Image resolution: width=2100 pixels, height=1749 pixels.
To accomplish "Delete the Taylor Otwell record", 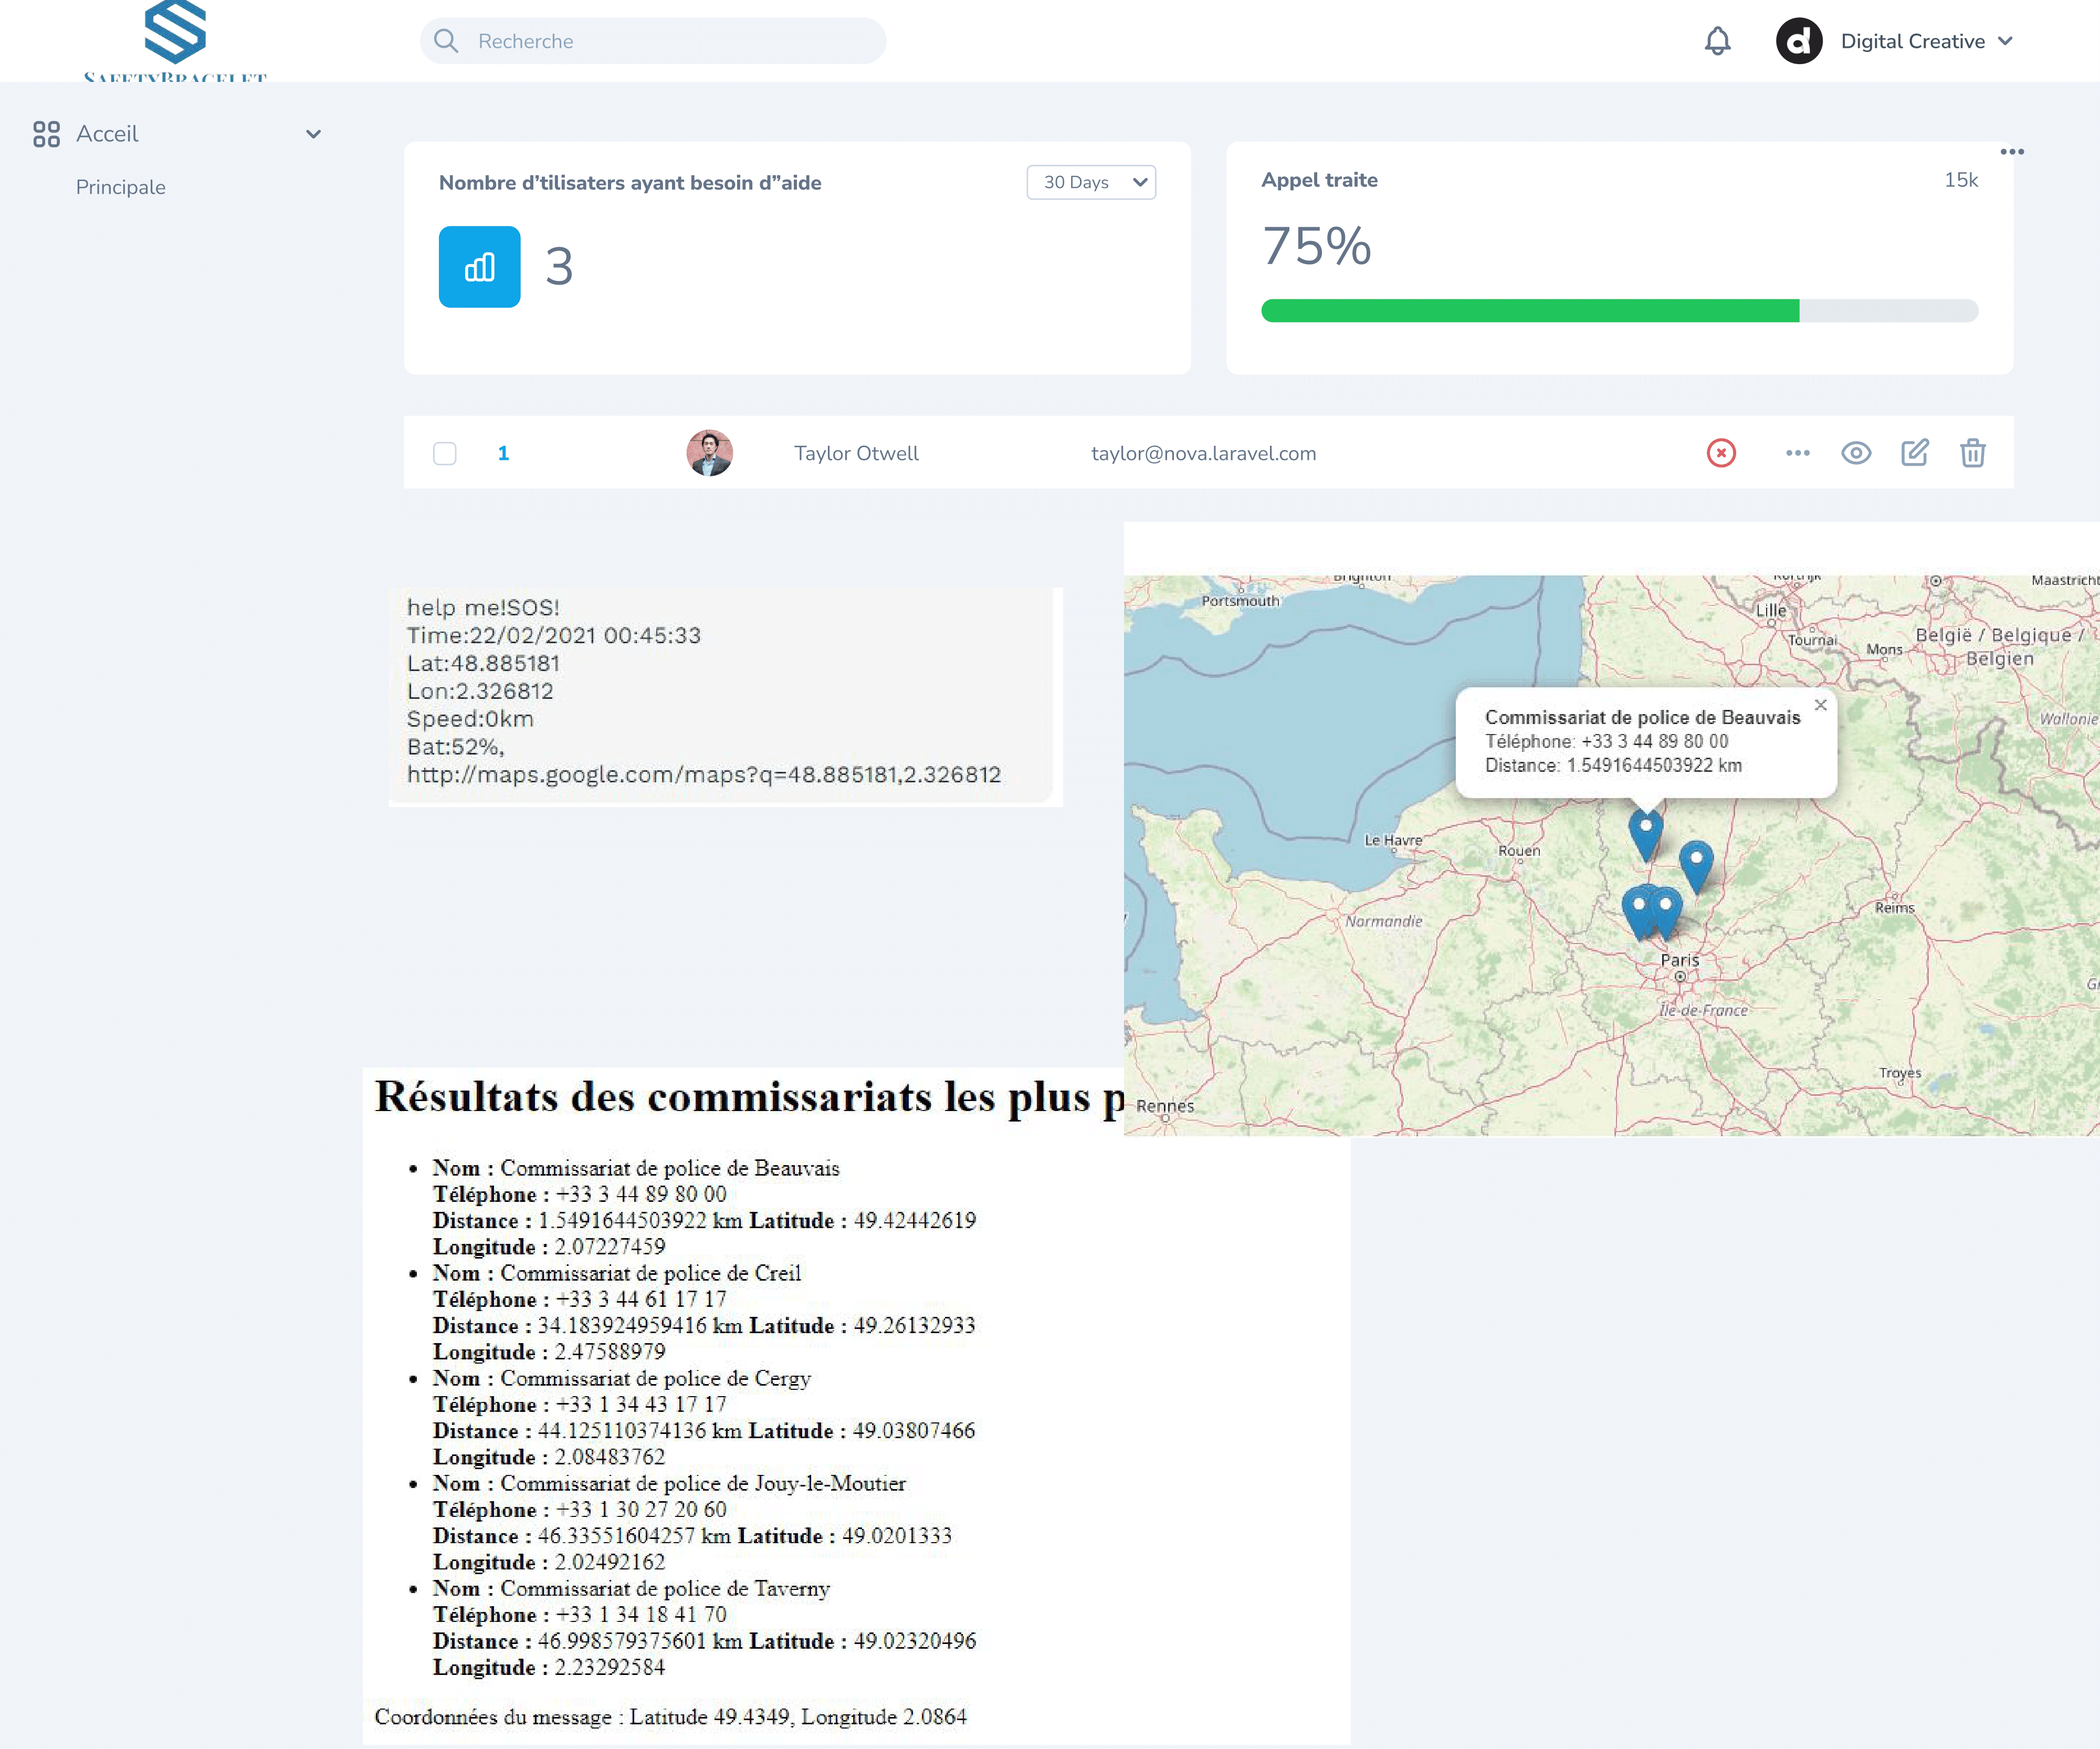I will [x=1972, y=453].
